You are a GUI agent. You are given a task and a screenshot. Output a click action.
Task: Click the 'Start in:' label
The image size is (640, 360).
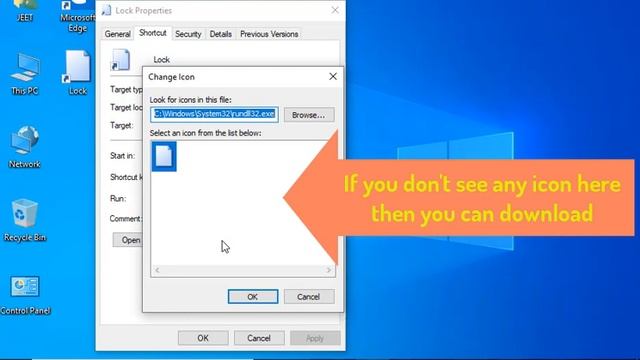tap(122, 156)
